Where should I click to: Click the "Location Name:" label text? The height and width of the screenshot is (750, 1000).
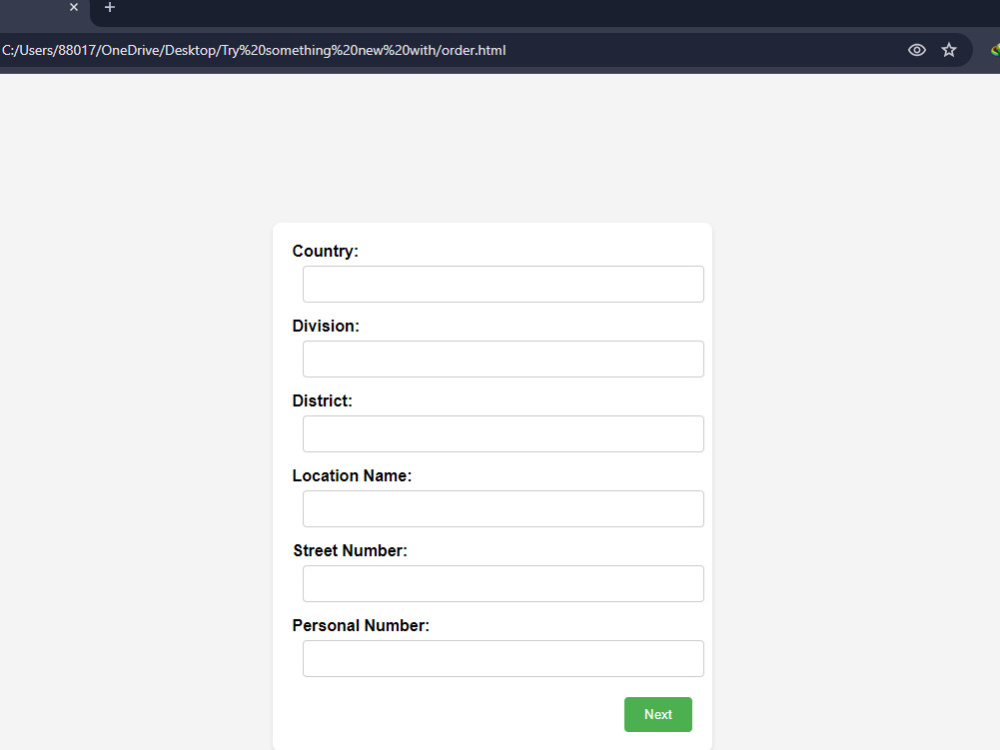(x=352, y=476)
